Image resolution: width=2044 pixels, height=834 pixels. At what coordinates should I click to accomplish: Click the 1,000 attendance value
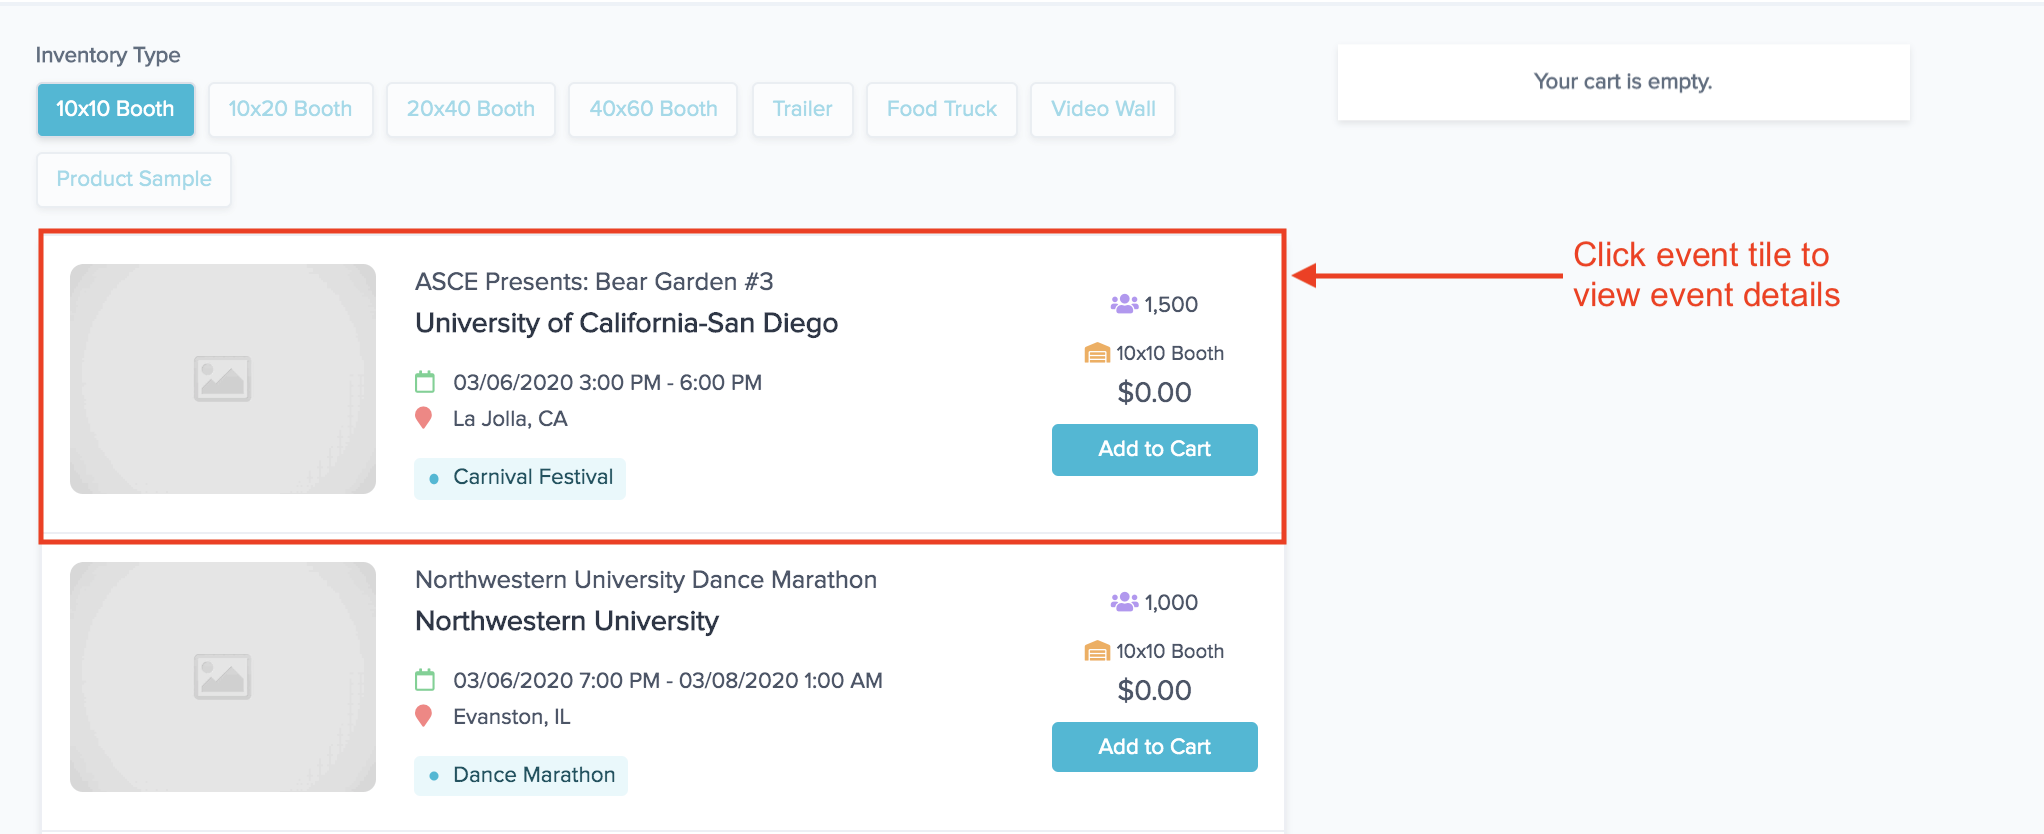(x=1171, y=603)
